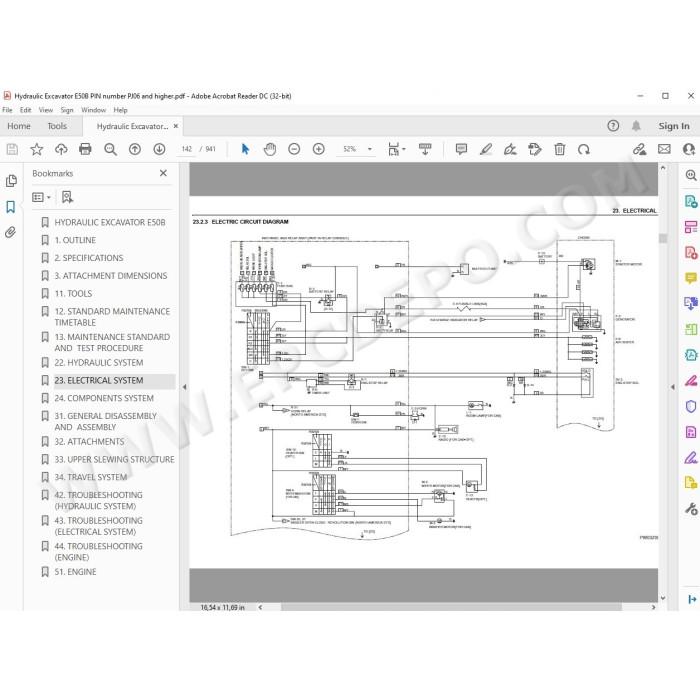The image size is (700, 700).
Task: Open the Window menu
Action: pos(93,110)
